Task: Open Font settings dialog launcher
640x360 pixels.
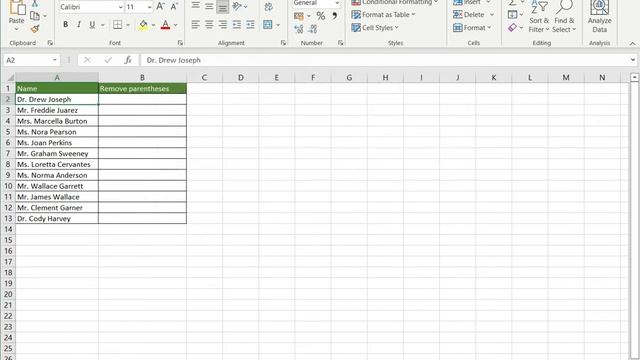Action: pyautogui.click(x=180, y=43)
